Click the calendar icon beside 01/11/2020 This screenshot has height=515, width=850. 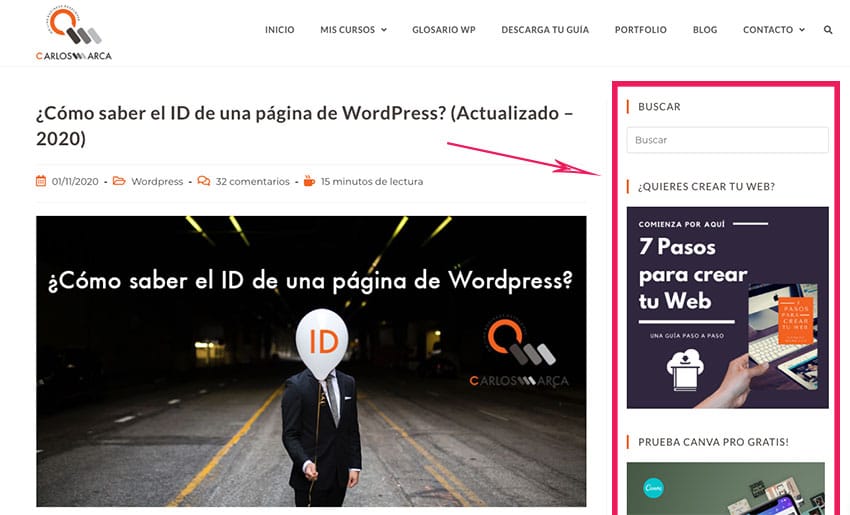(x=41, y=181)
